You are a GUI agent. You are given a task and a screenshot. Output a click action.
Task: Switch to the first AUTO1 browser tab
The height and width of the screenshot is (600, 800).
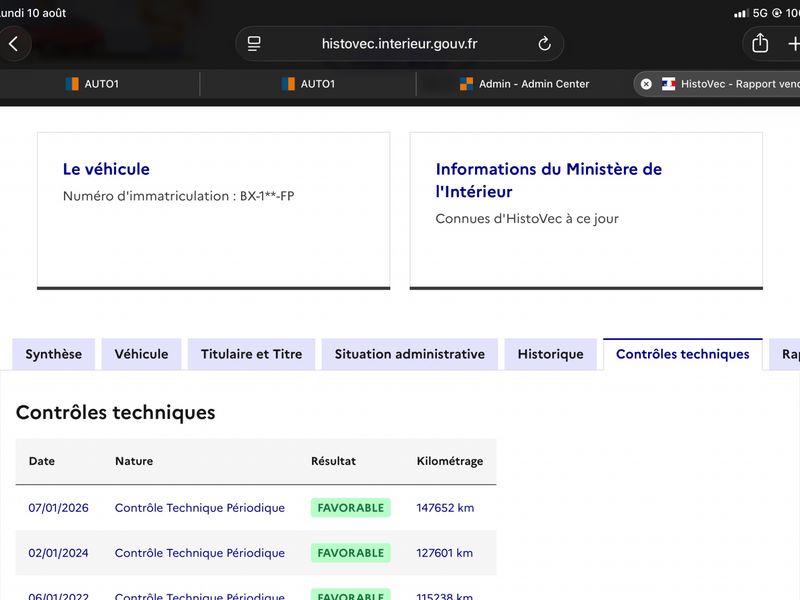point(92,84)
